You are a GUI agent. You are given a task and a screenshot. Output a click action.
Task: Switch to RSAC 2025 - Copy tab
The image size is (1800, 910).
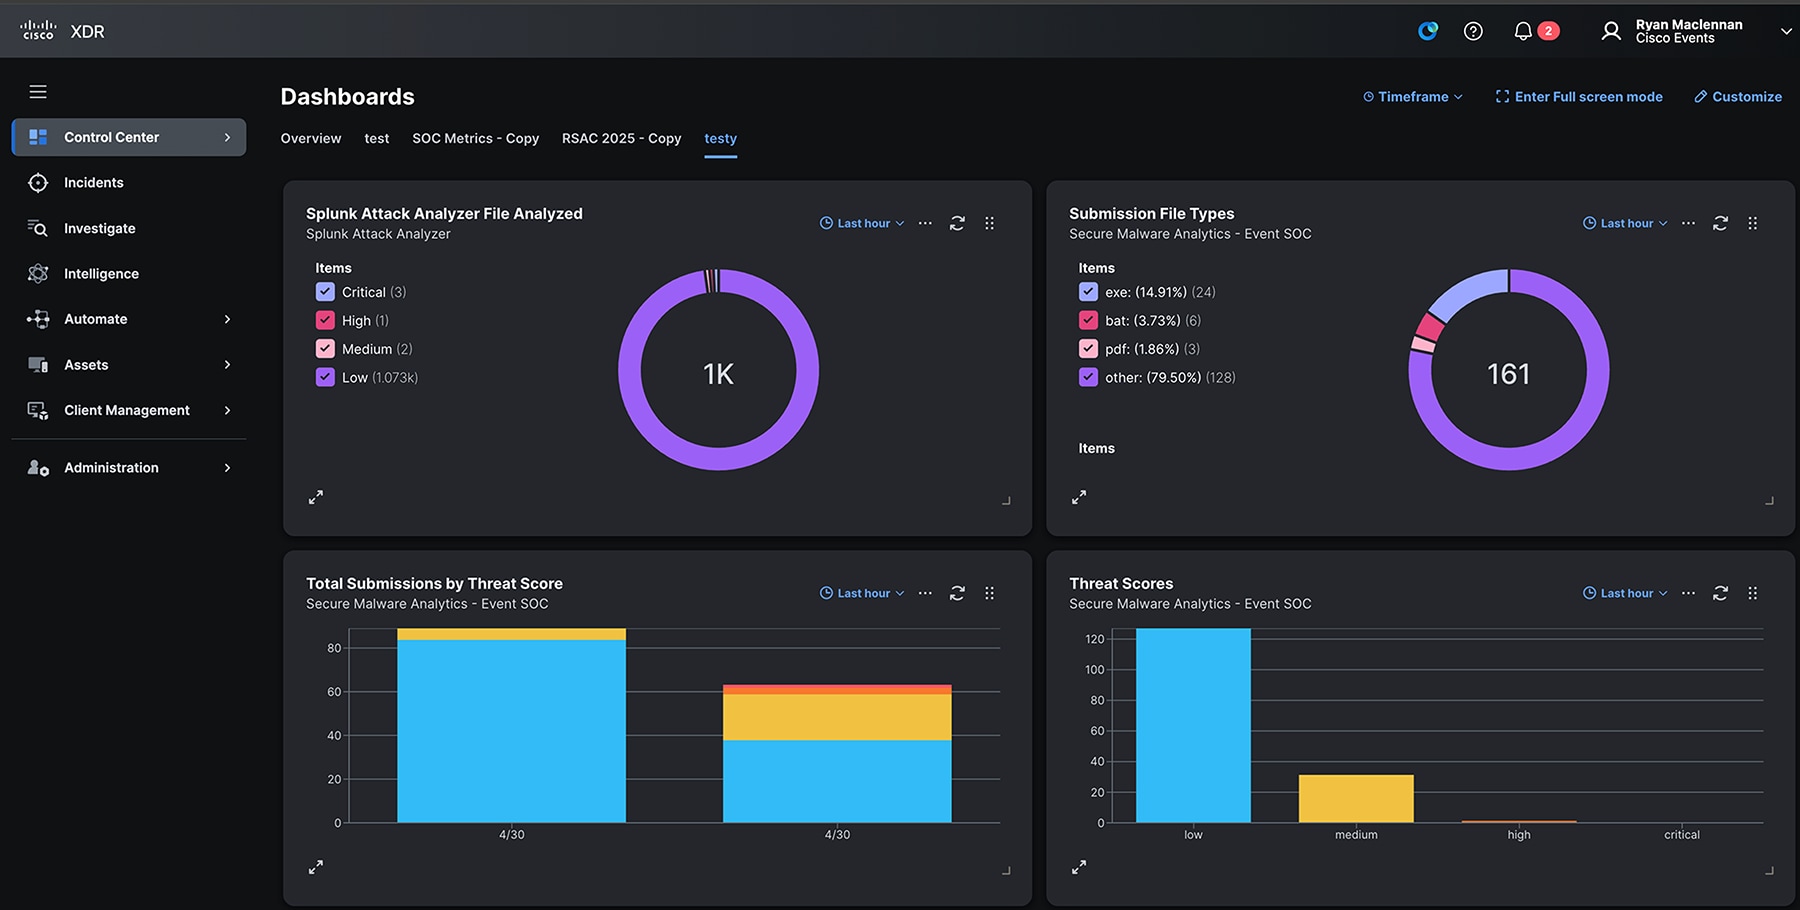[622, 138]
